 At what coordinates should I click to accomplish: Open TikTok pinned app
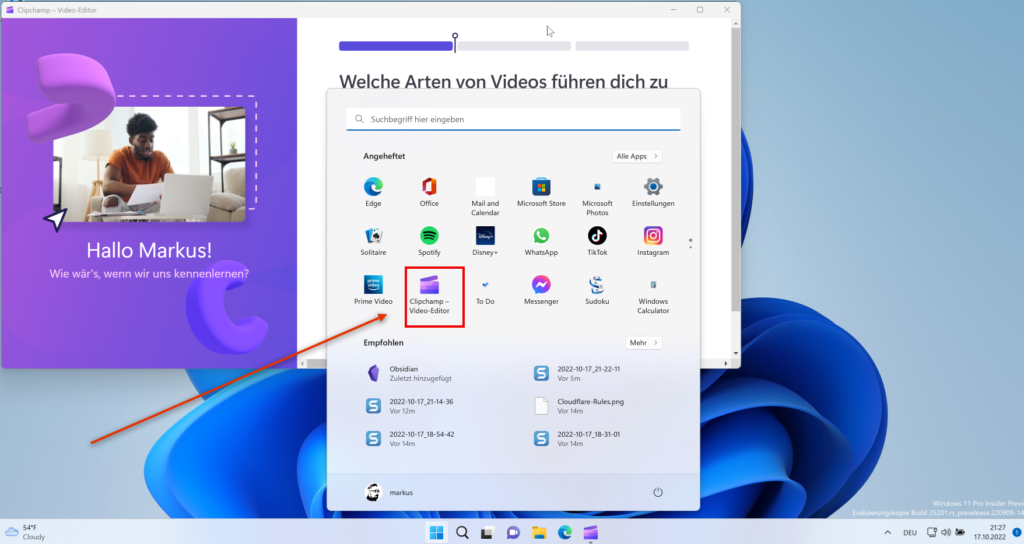click(x=597, y=241)
